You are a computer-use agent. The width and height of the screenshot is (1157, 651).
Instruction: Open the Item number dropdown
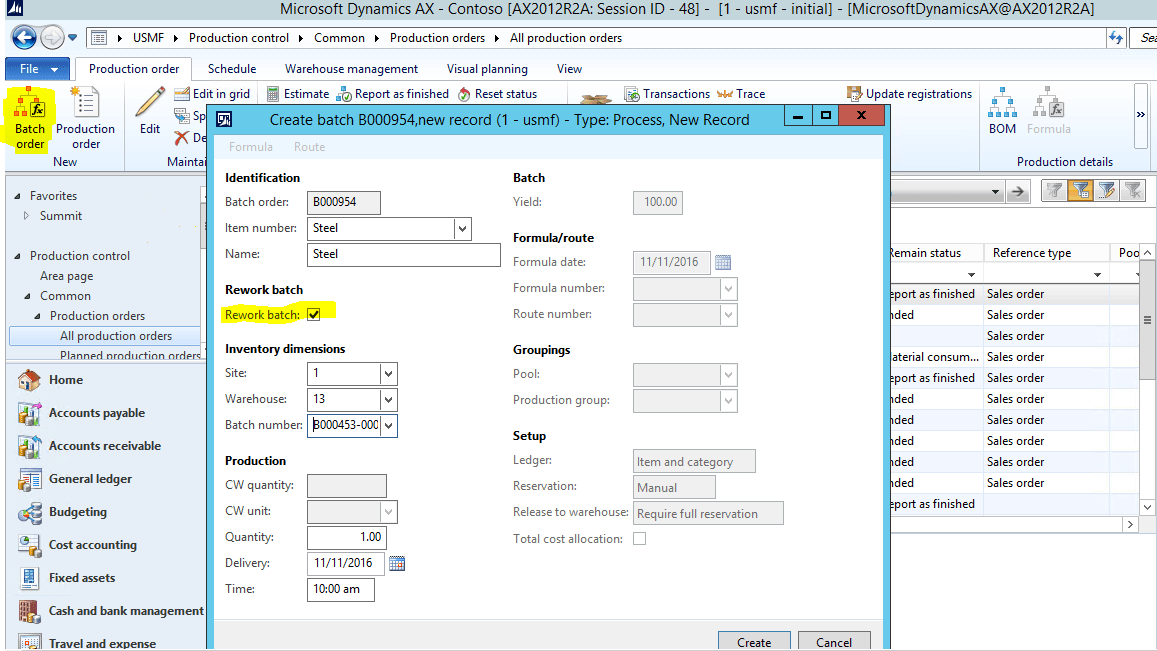point(462,229)
